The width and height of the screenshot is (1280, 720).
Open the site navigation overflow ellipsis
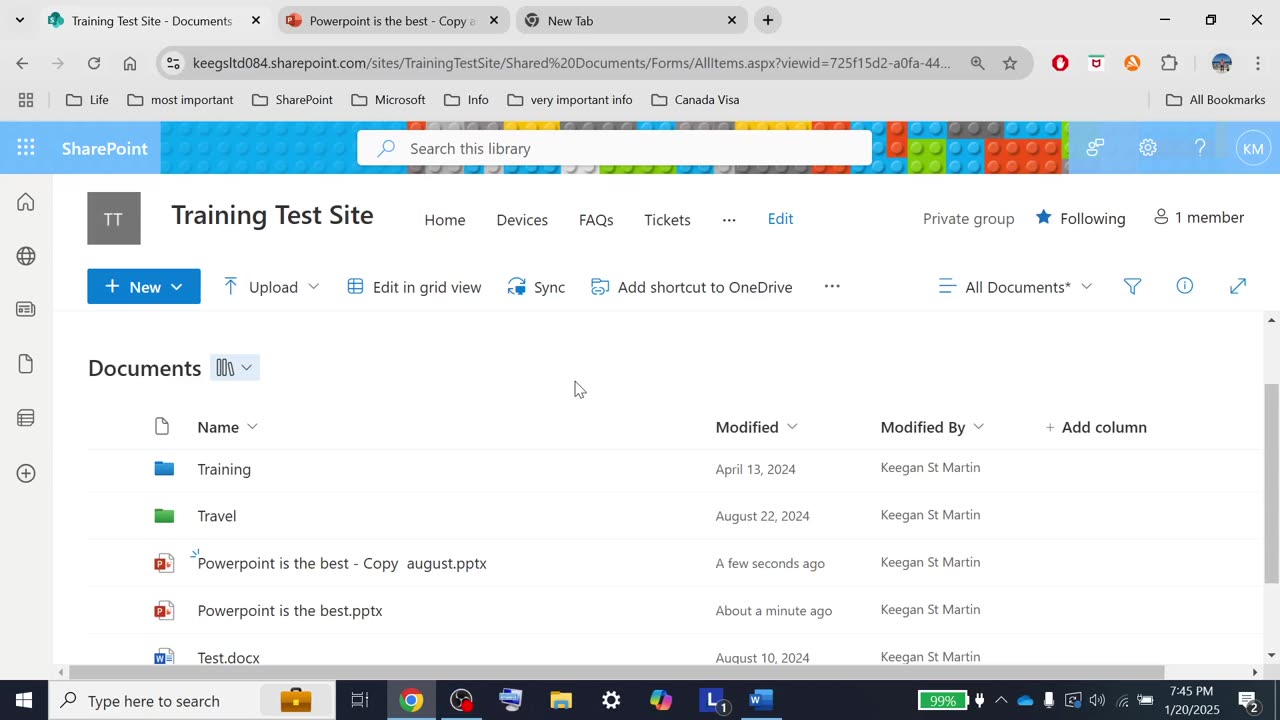pos(729,219)
